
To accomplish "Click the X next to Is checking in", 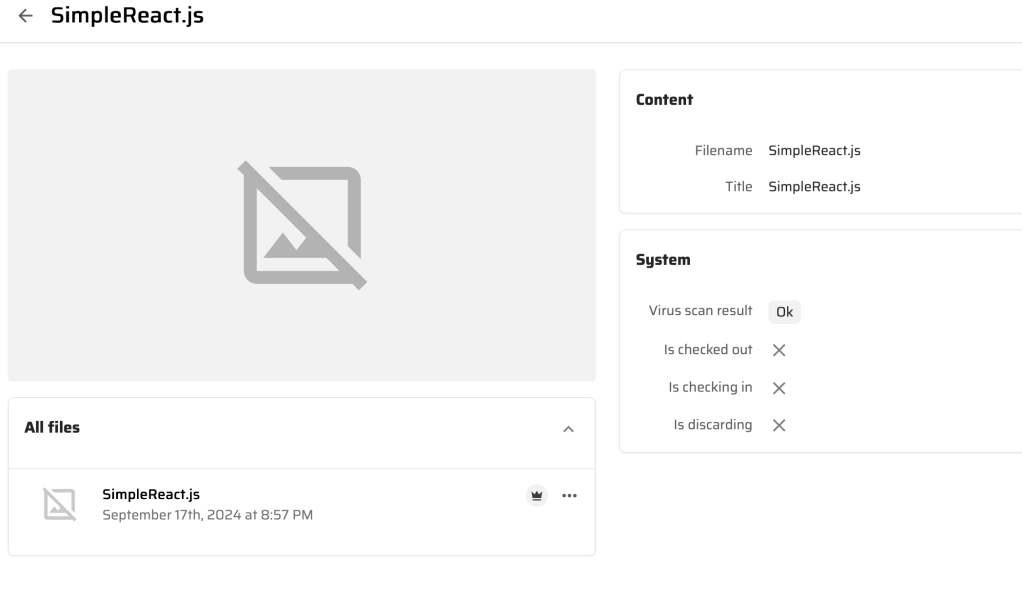I will tap(779, 388).
